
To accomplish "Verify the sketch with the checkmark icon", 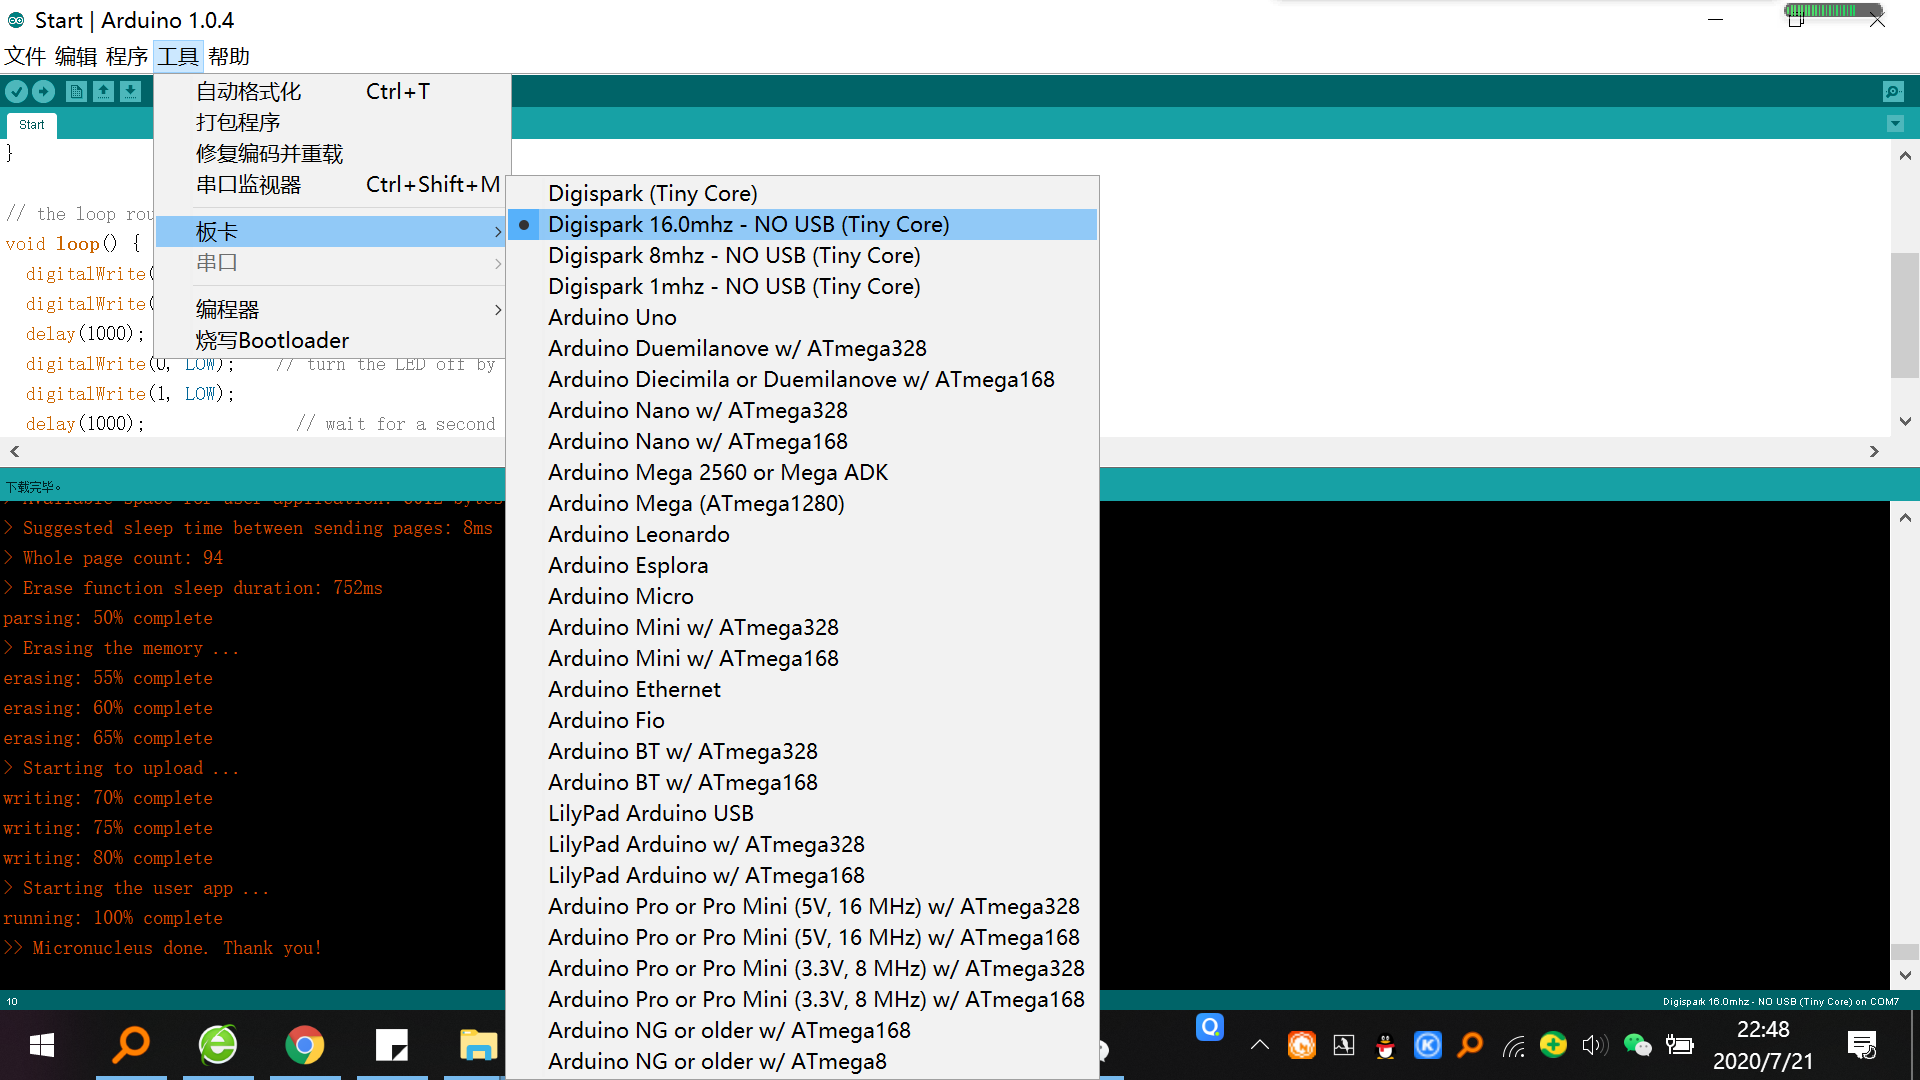I will 16,91.
